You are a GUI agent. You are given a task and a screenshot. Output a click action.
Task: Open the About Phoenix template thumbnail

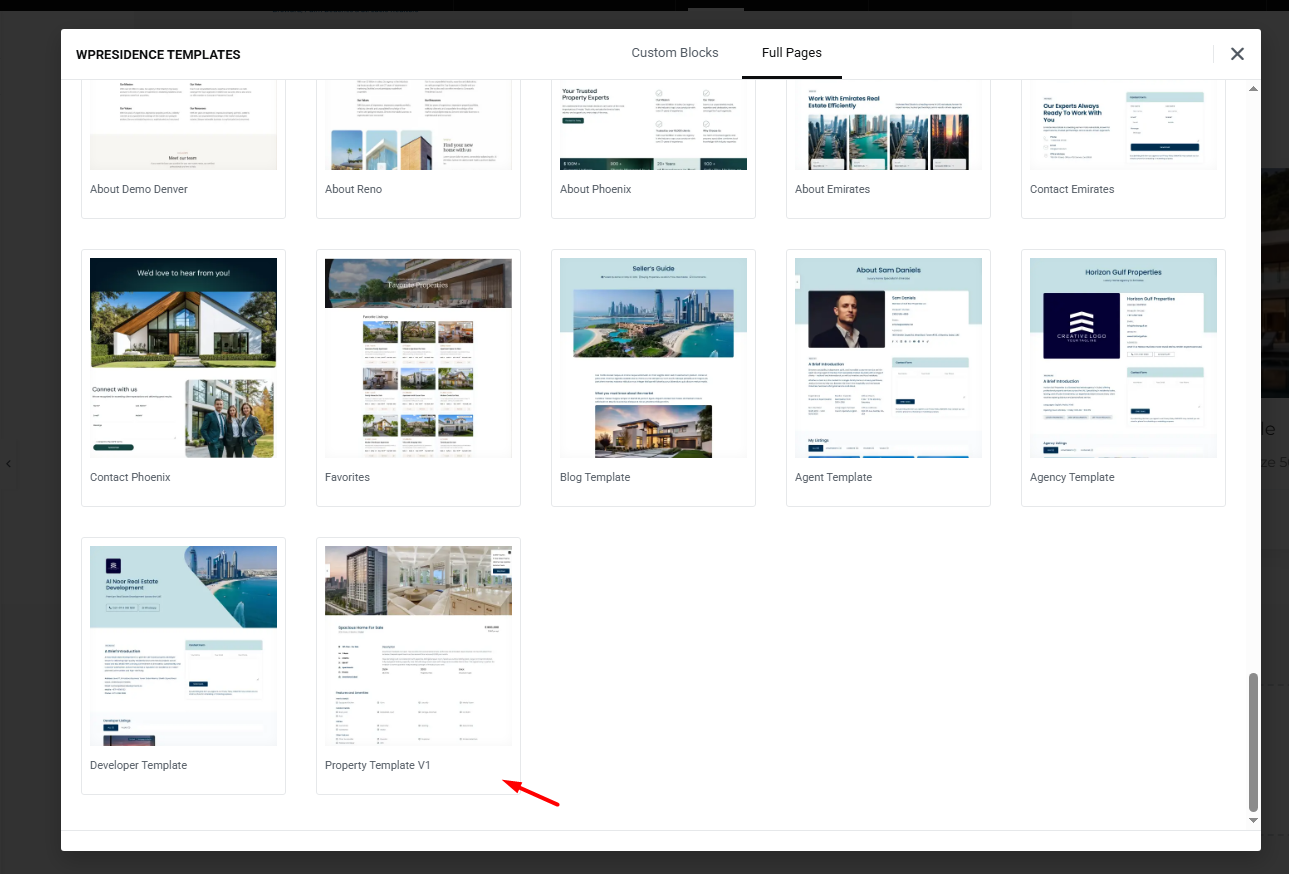[x=653, y=125]
